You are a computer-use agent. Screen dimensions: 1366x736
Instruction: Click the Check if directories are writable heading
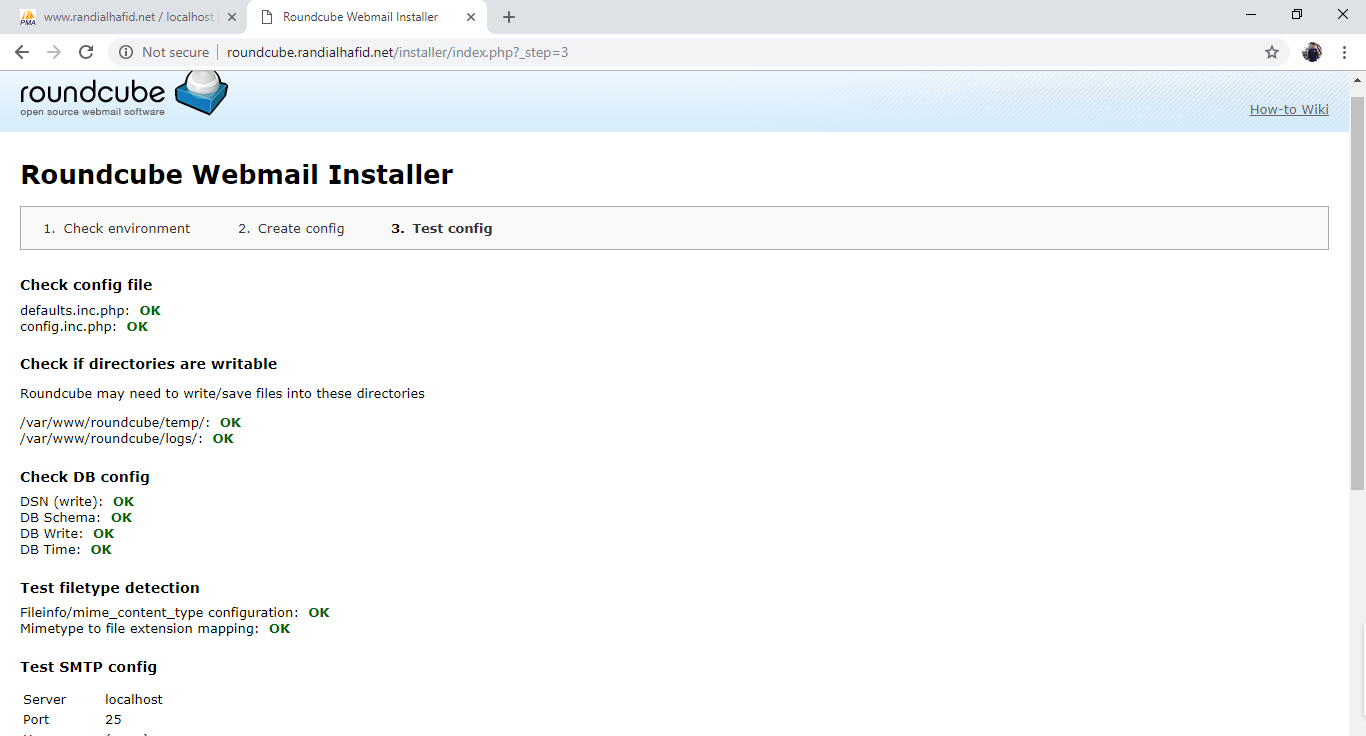click(148, 364)
